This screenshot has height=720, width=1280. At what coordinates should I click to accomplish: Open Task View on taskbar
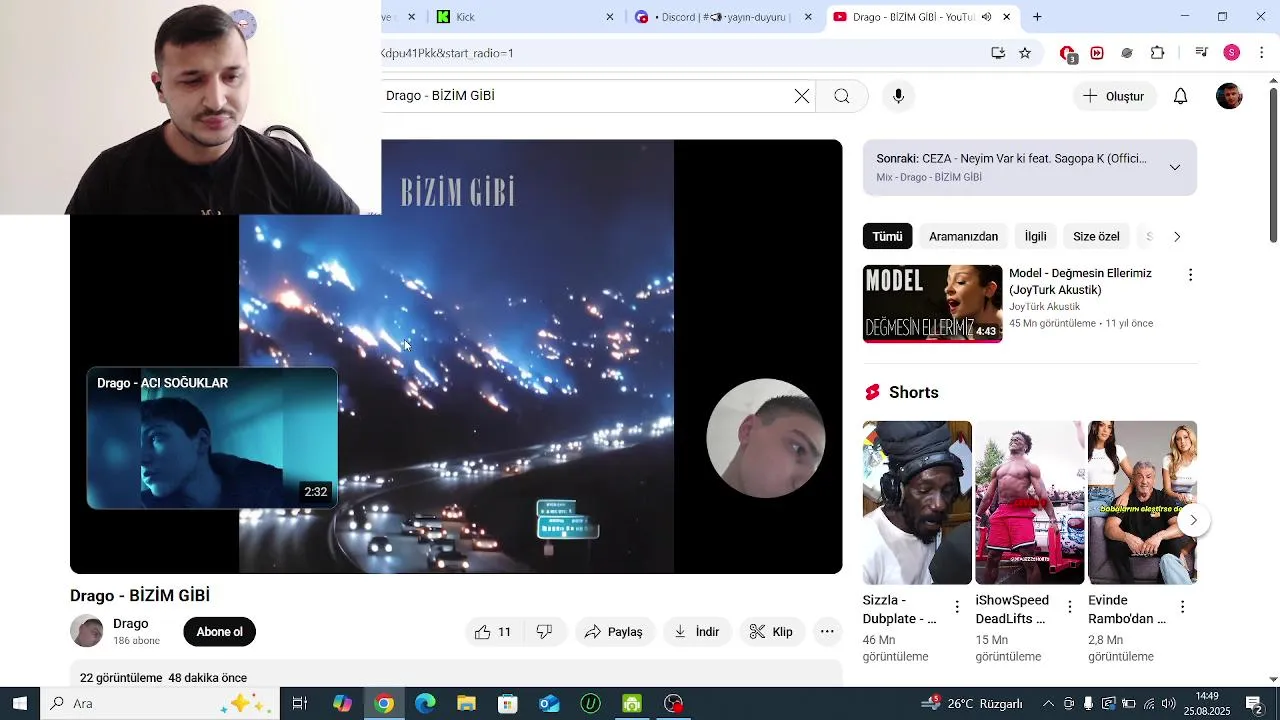click(x=299, y=704)
